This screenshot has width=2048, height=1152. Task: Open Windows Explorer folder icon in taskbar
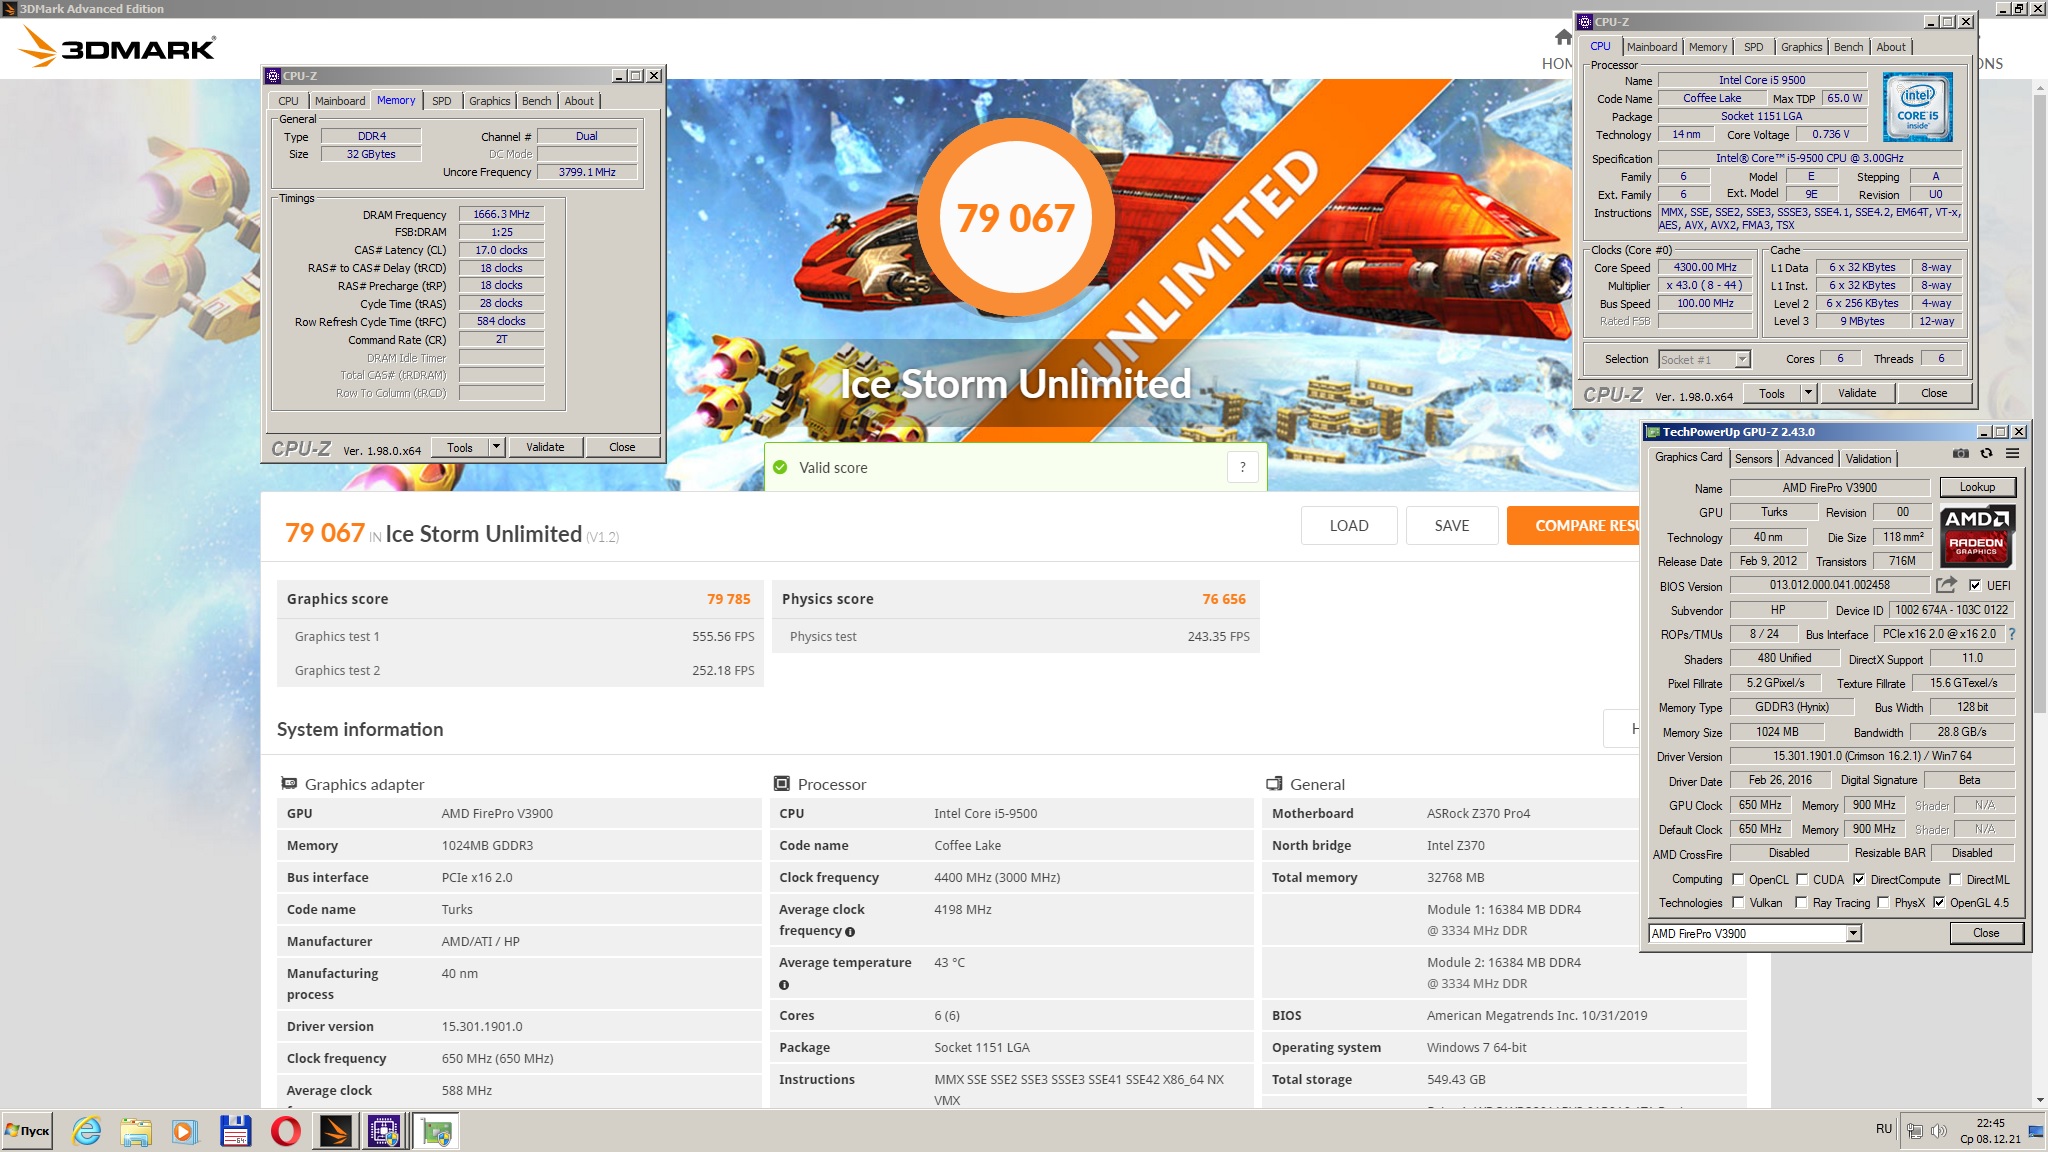point(136,1131)
